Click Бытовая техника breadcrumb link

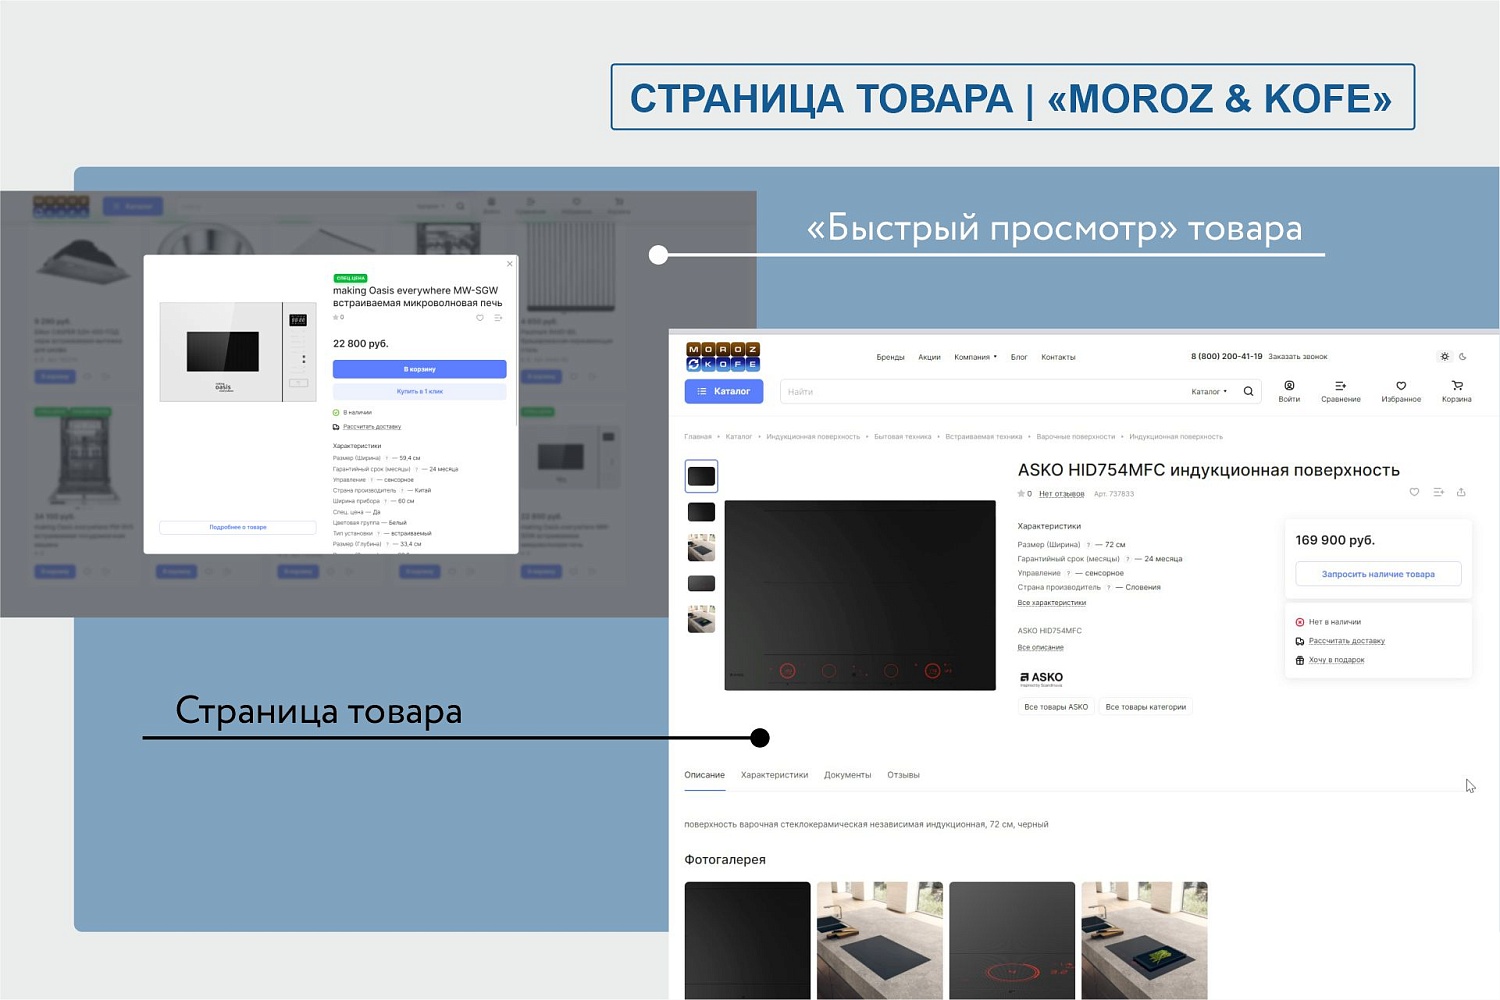click(x=902, y=437)
